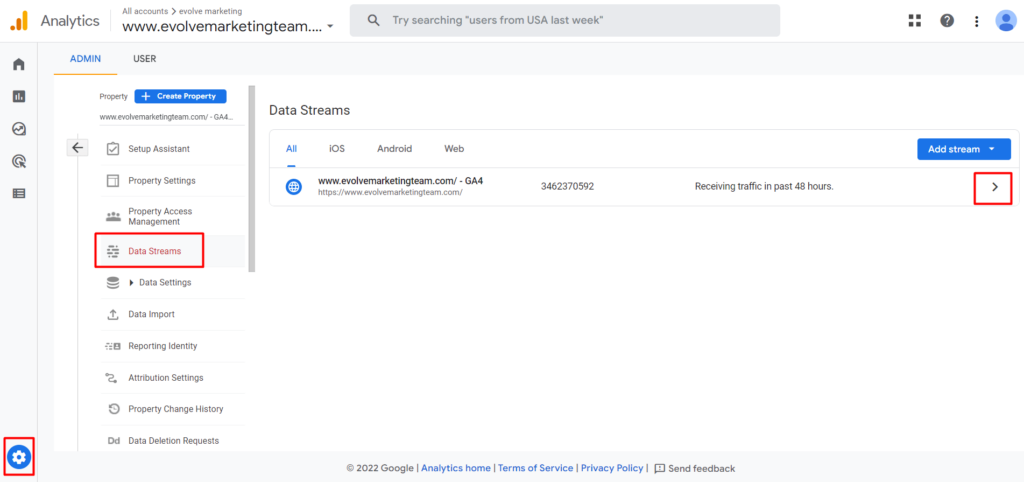The height and width of the screenshot is (482, 1024).
Task: Open the Help question mark icon
Action: (x=947, y=21)
